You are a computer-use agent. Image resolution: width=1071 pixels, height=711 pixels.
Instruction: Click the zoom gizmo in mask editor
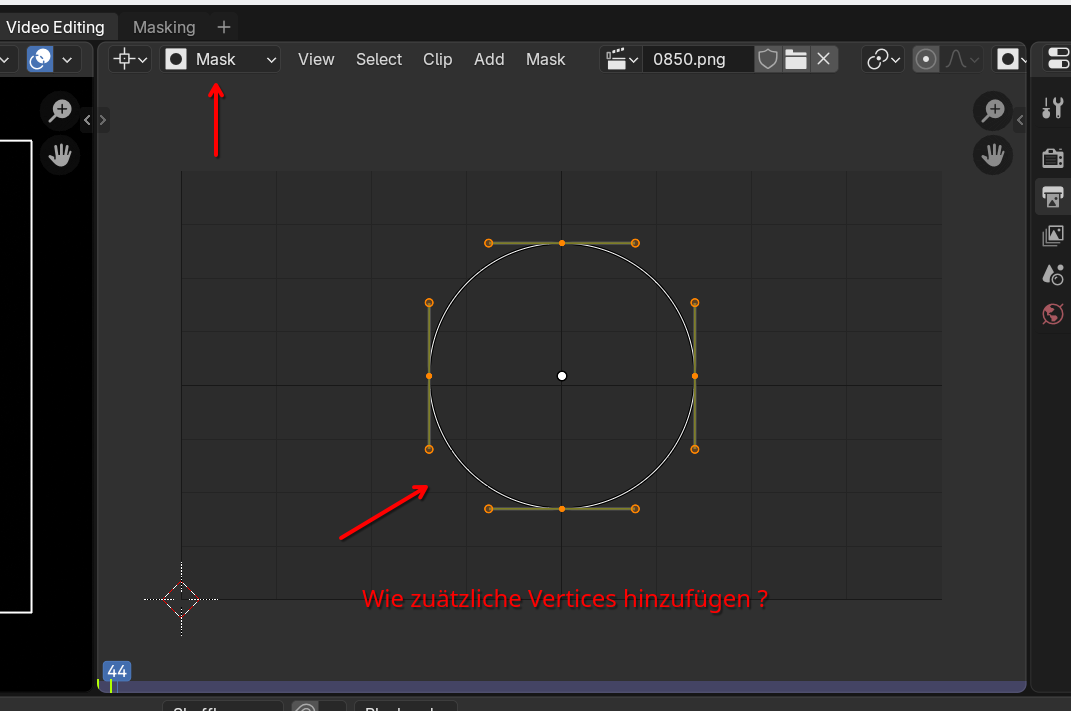[992, 111]
